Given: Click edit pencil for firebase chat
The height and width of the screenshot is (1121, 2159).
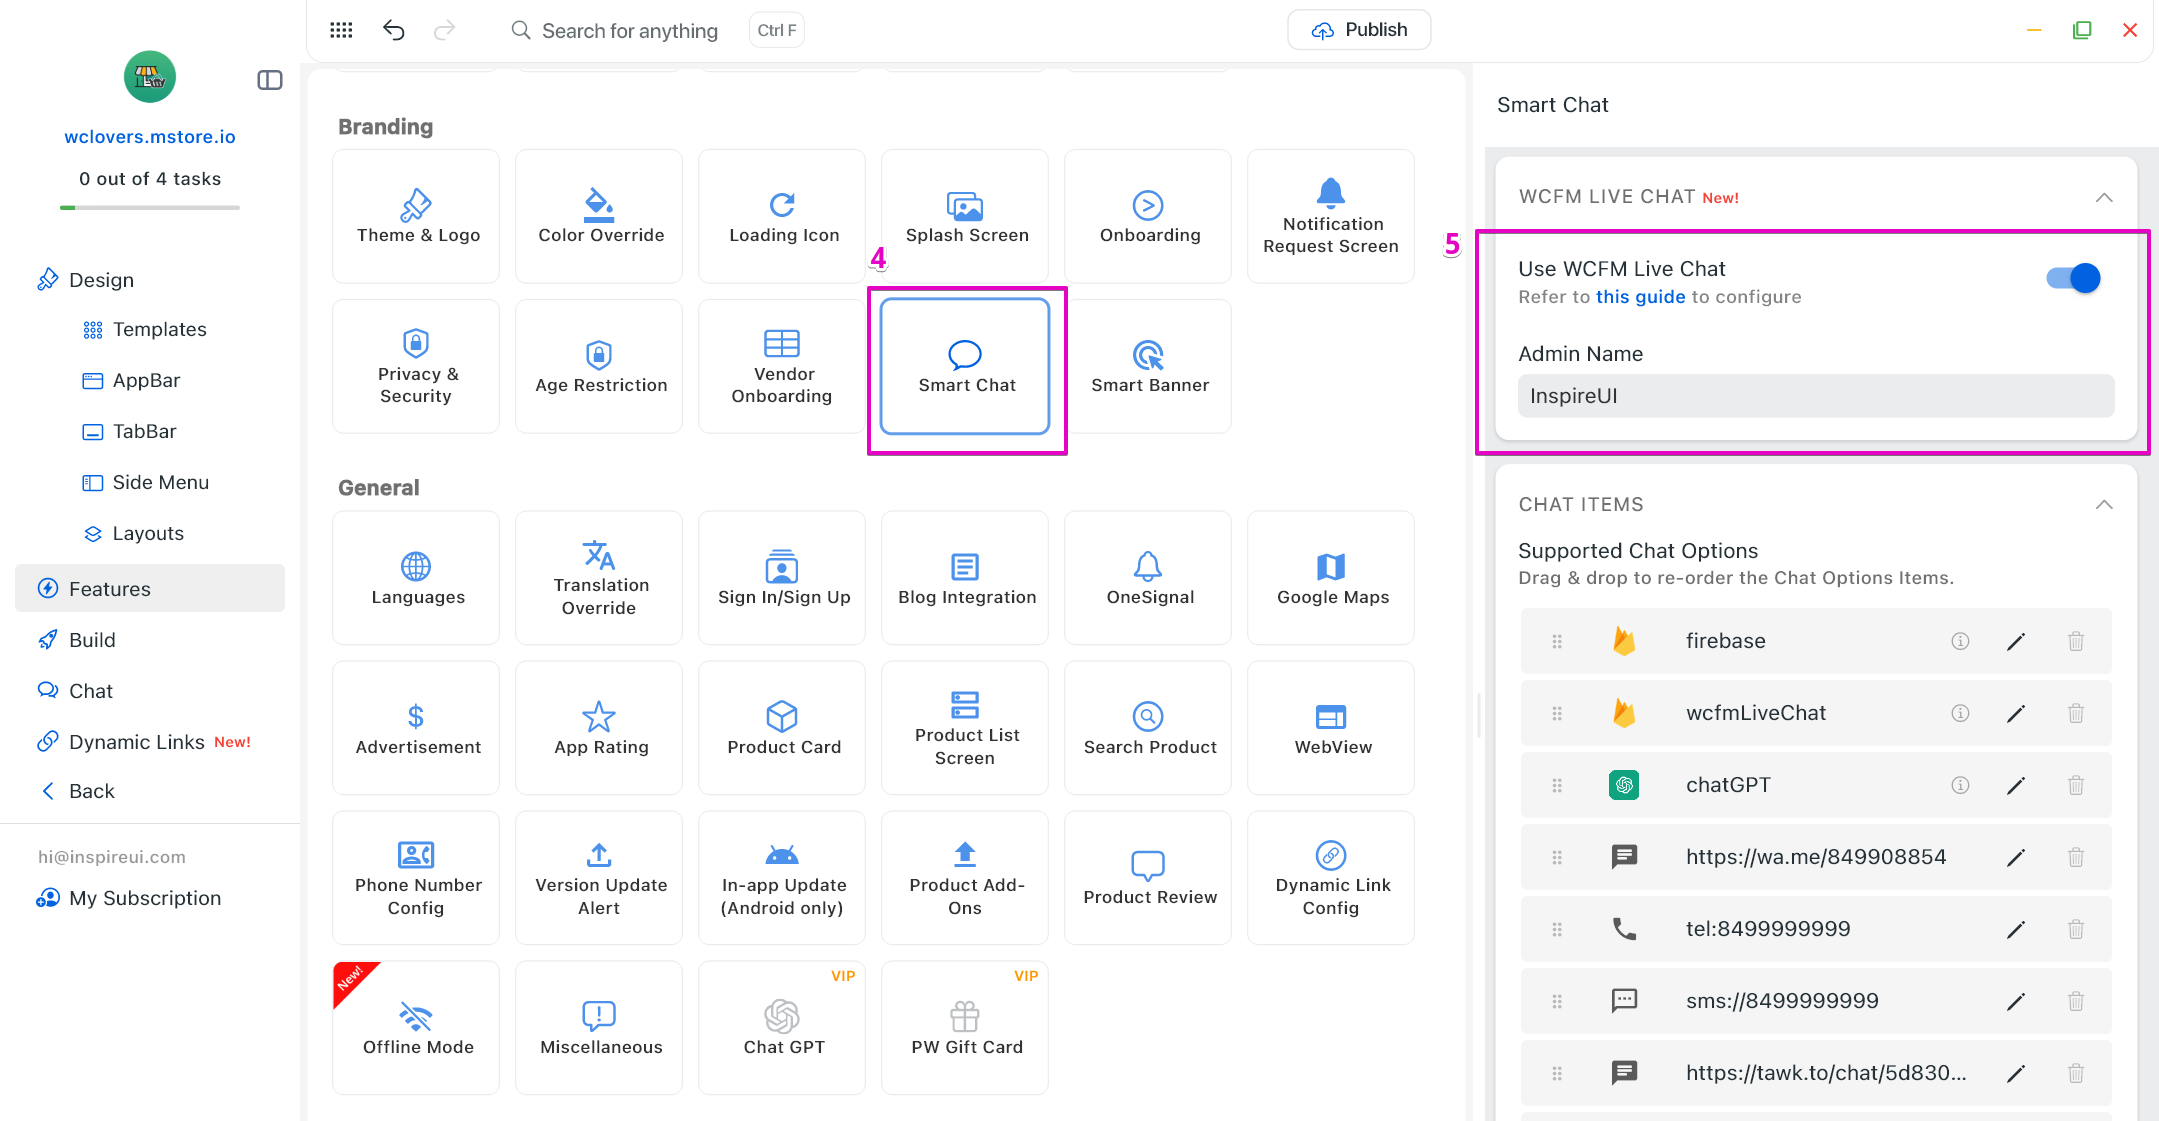Looking at the screenshot, I should 2015,641.
